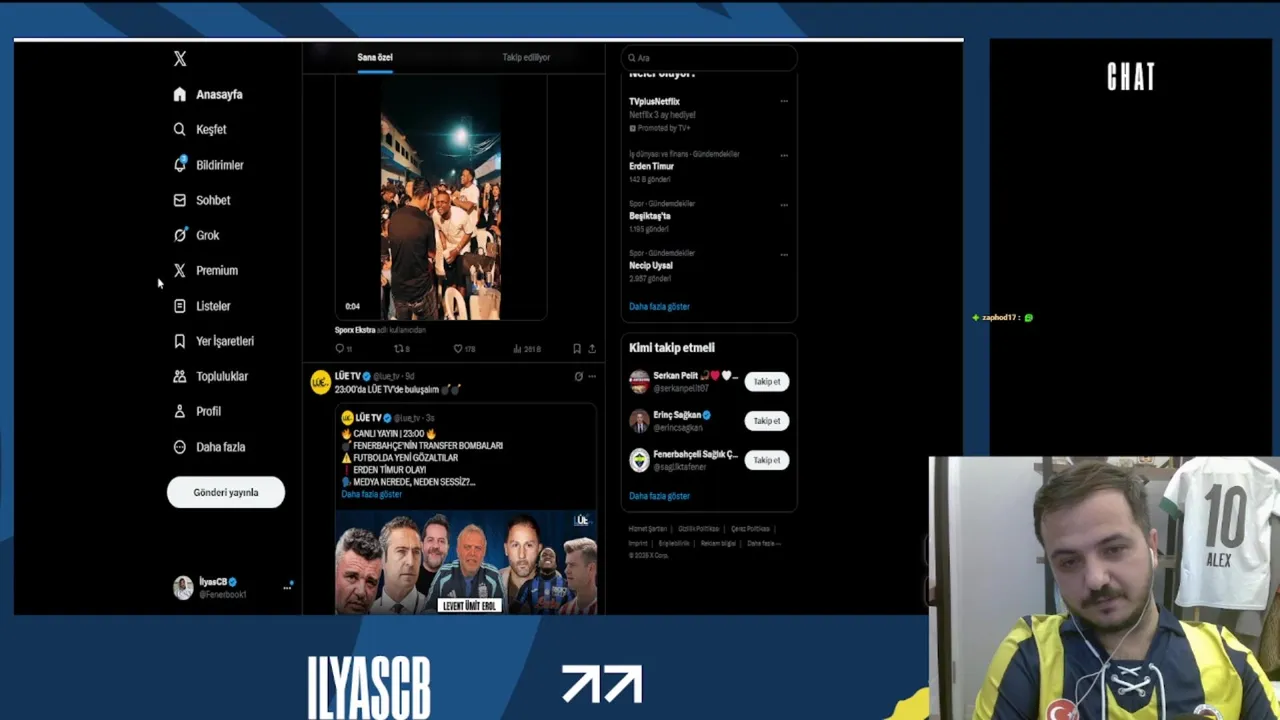Open Erinç Sağkan avatar
The image size is (1280, 720).
(x=639, y=421)
